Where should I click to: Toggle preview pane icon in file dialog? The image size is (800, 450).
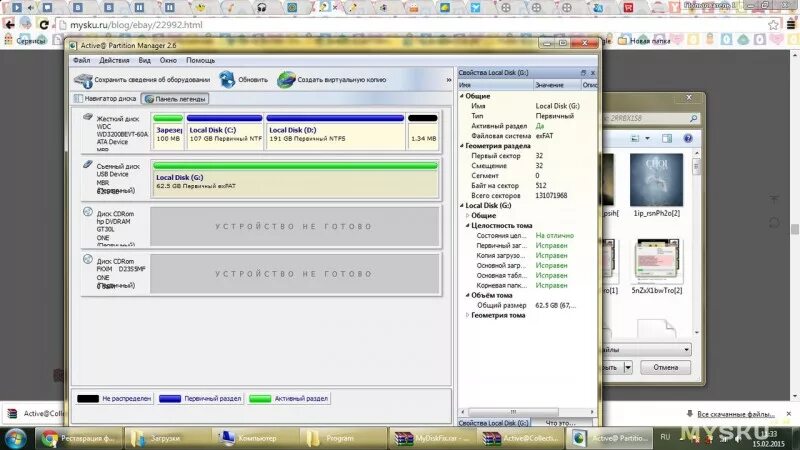pos(667,138)
